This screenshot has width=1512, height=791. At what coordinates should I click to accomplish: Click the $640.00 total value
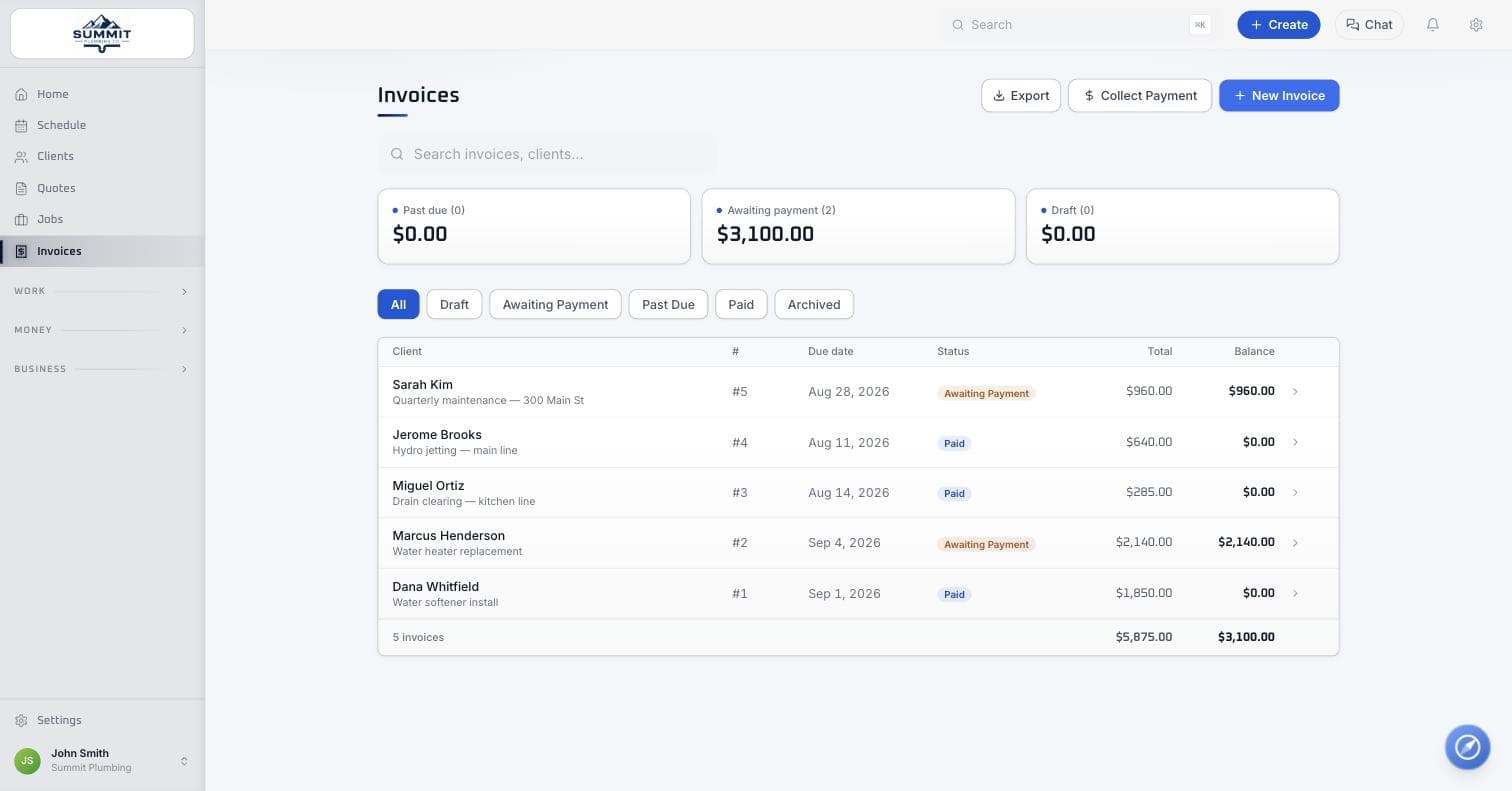click(1149, 442)
